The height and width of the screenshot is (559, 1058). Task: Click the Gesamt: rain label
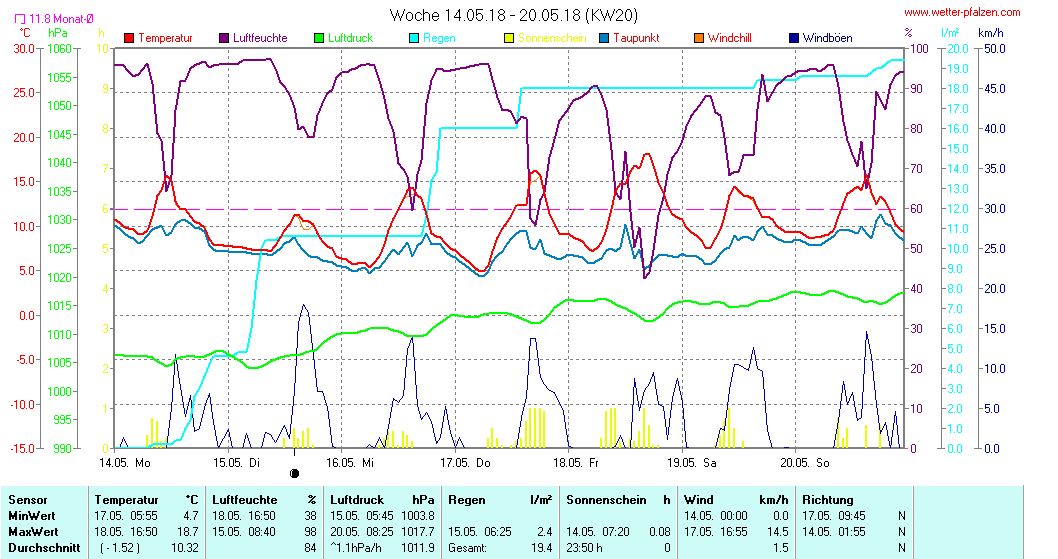coord(467,548)
